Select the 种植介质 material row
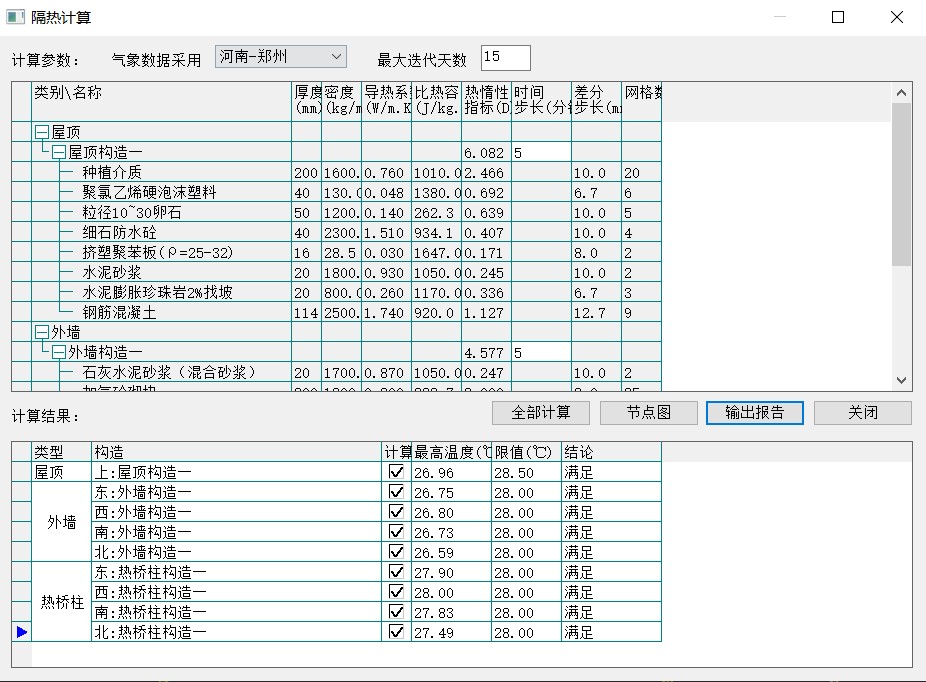Viewport: 926px width, 682px height. (112, 173)
